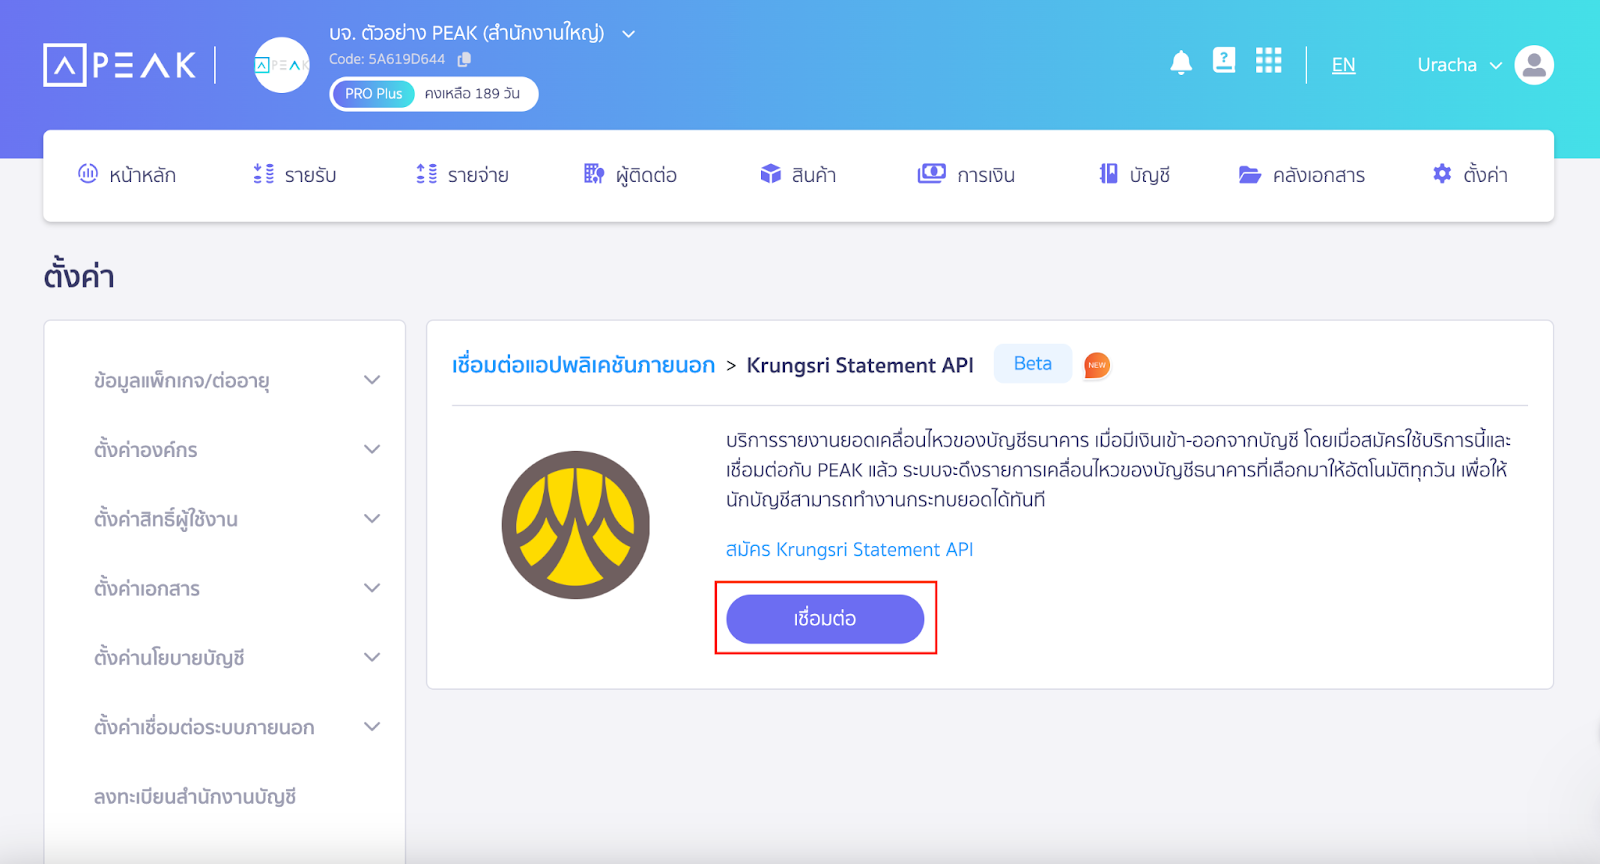Open the รายจ่าย menu

coord(463,175)
